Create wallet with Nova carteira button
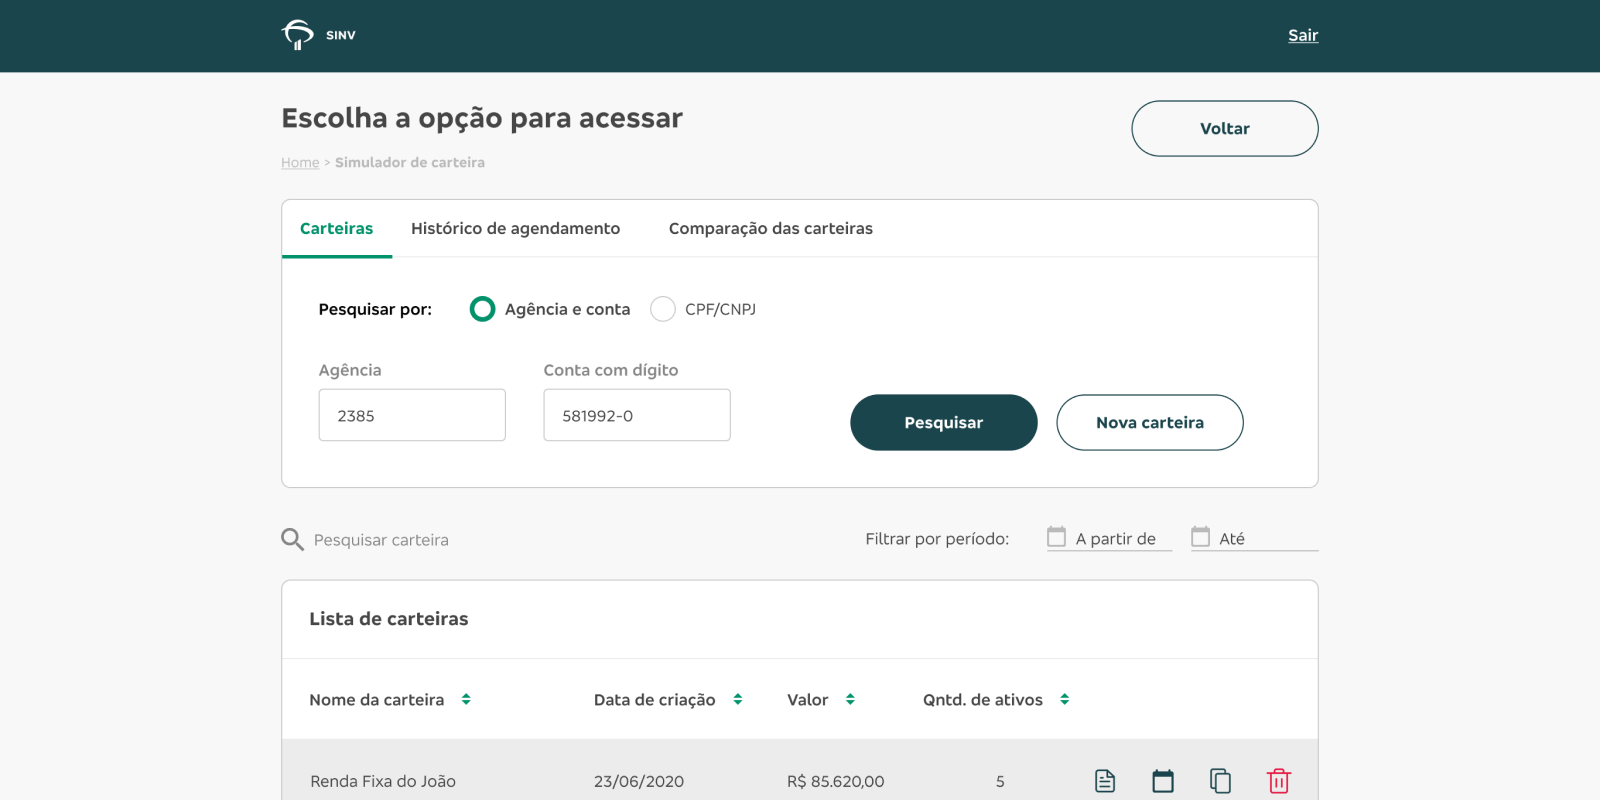1600x800 pixels. (1150, 422)
